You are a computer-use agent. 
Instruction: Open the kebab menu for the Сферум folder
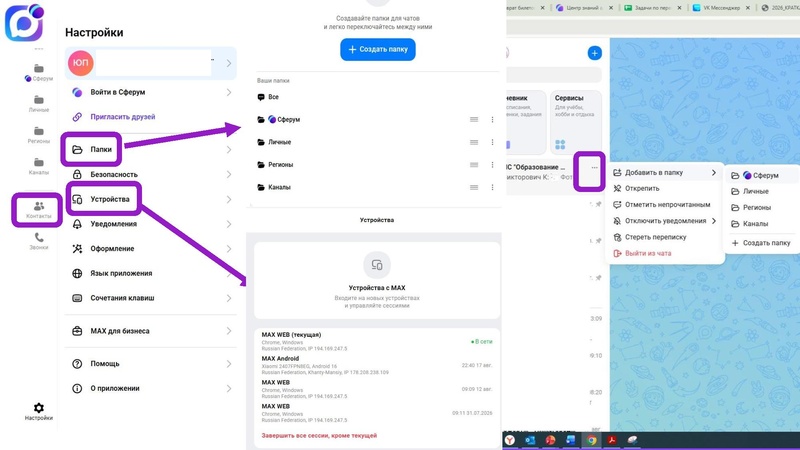click(492, 119)
